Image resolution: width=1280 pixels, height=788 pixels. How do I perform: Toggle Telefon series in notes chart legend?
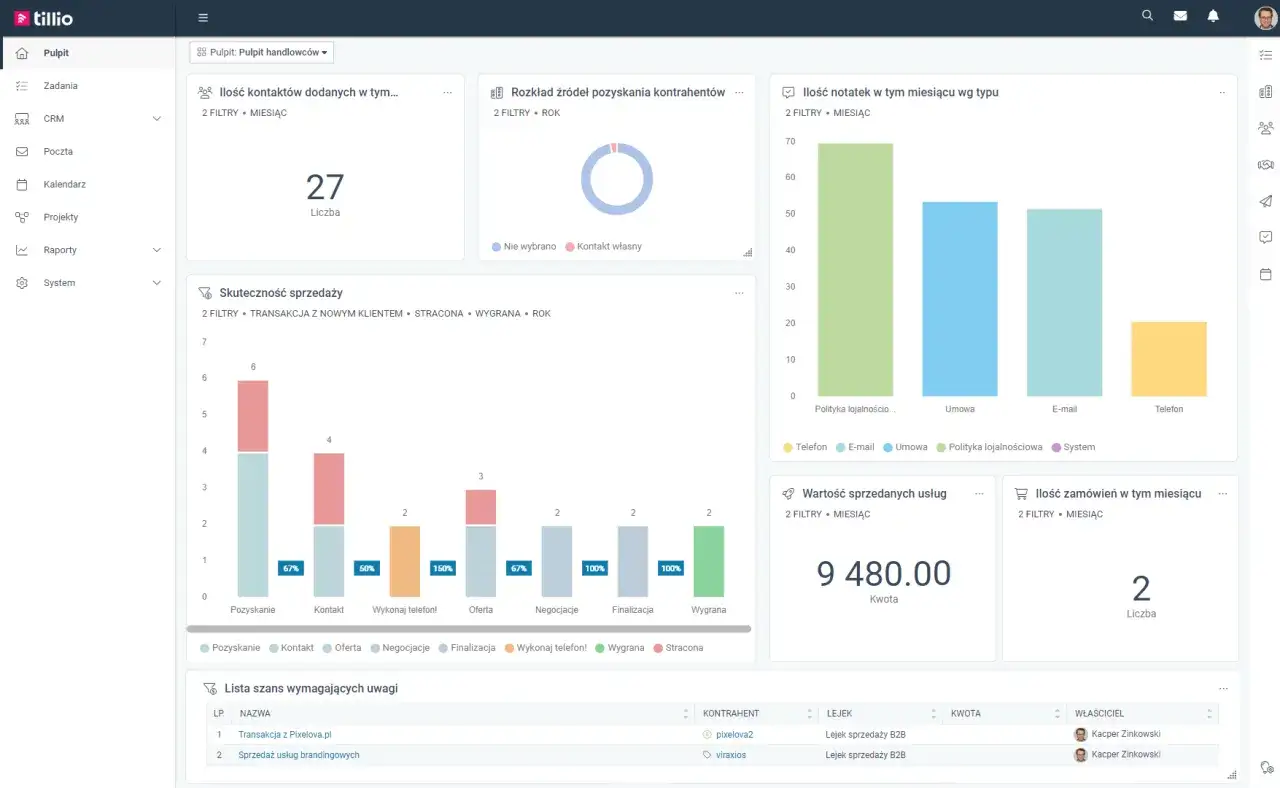(x=805, y=447)
